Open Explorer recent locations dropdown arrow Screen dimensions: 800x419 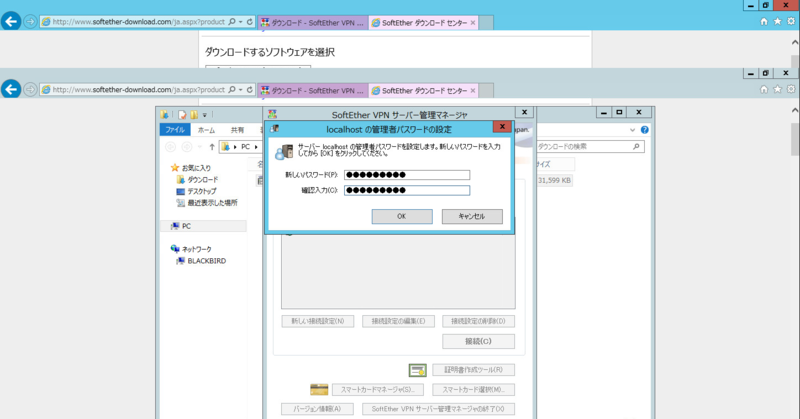[199, 147]
